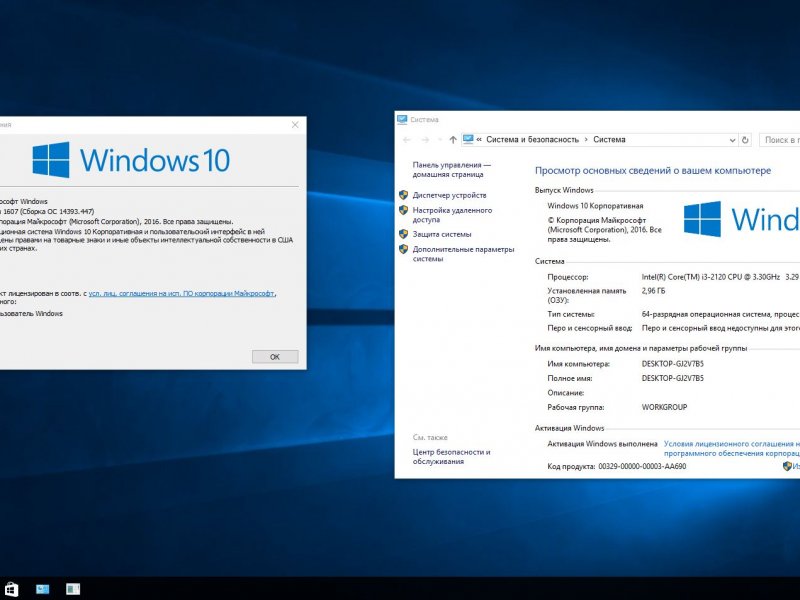Image resolution: width=800 pixels, height=600 pixels.
Task: Focus the search box in System window
Action: [x=780, y=140]
